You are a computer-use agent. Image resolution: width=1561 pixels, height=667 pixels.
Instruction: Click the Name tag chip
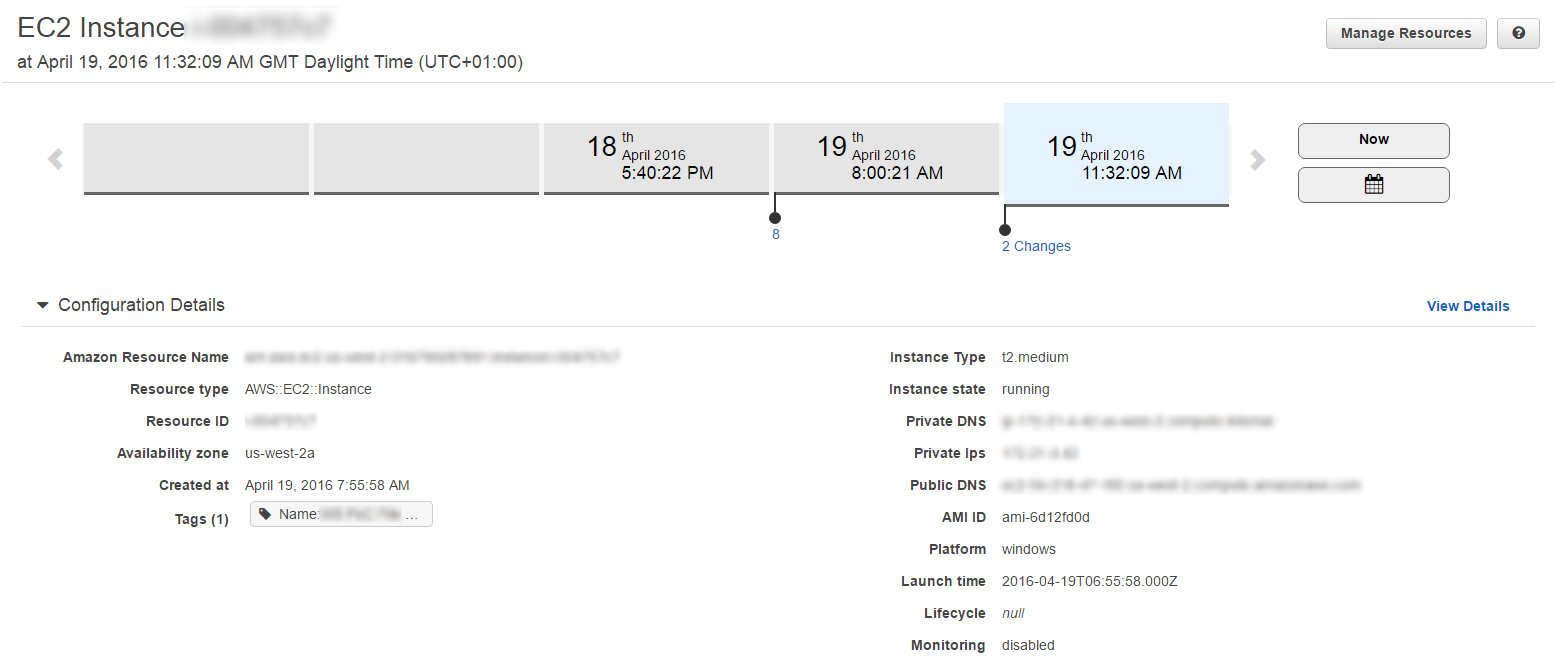click(x=341, y=514)
